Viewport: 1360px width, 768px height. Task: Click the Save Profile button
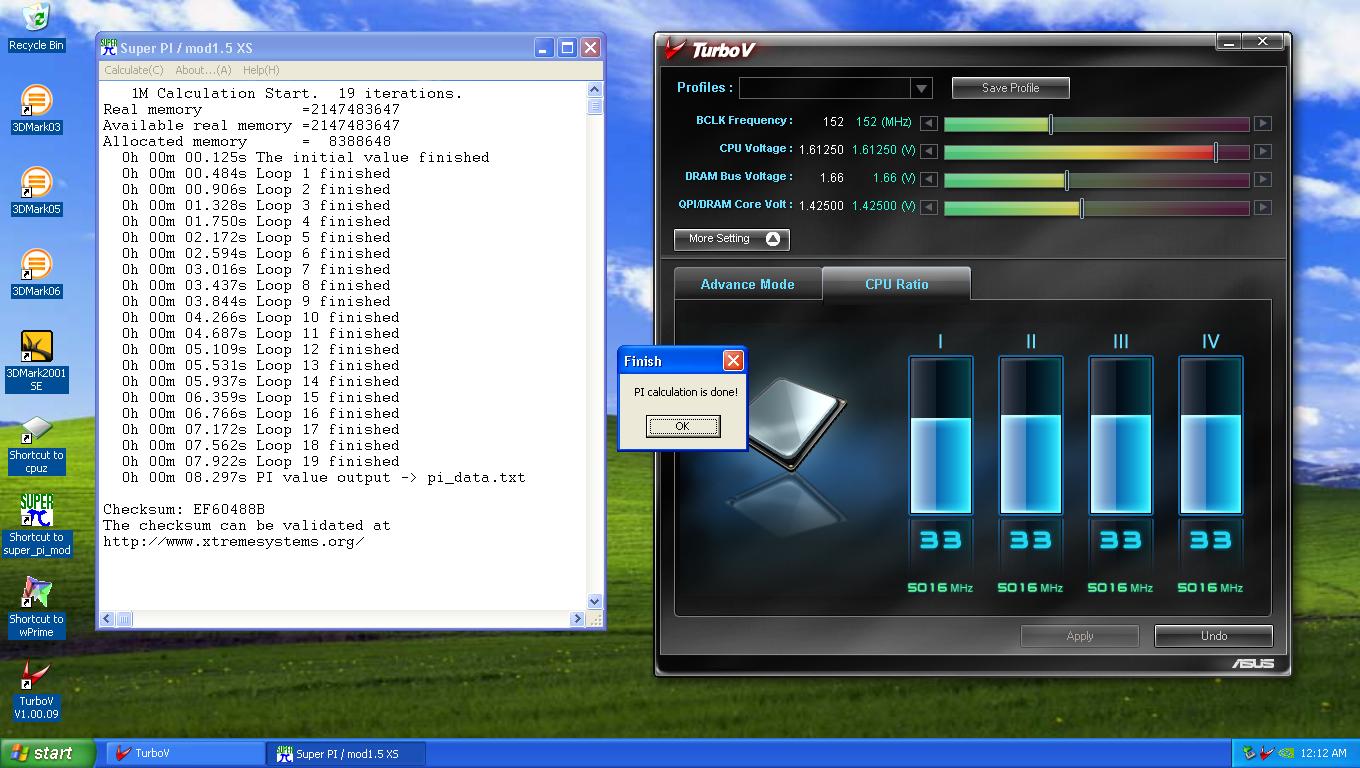1010,88
